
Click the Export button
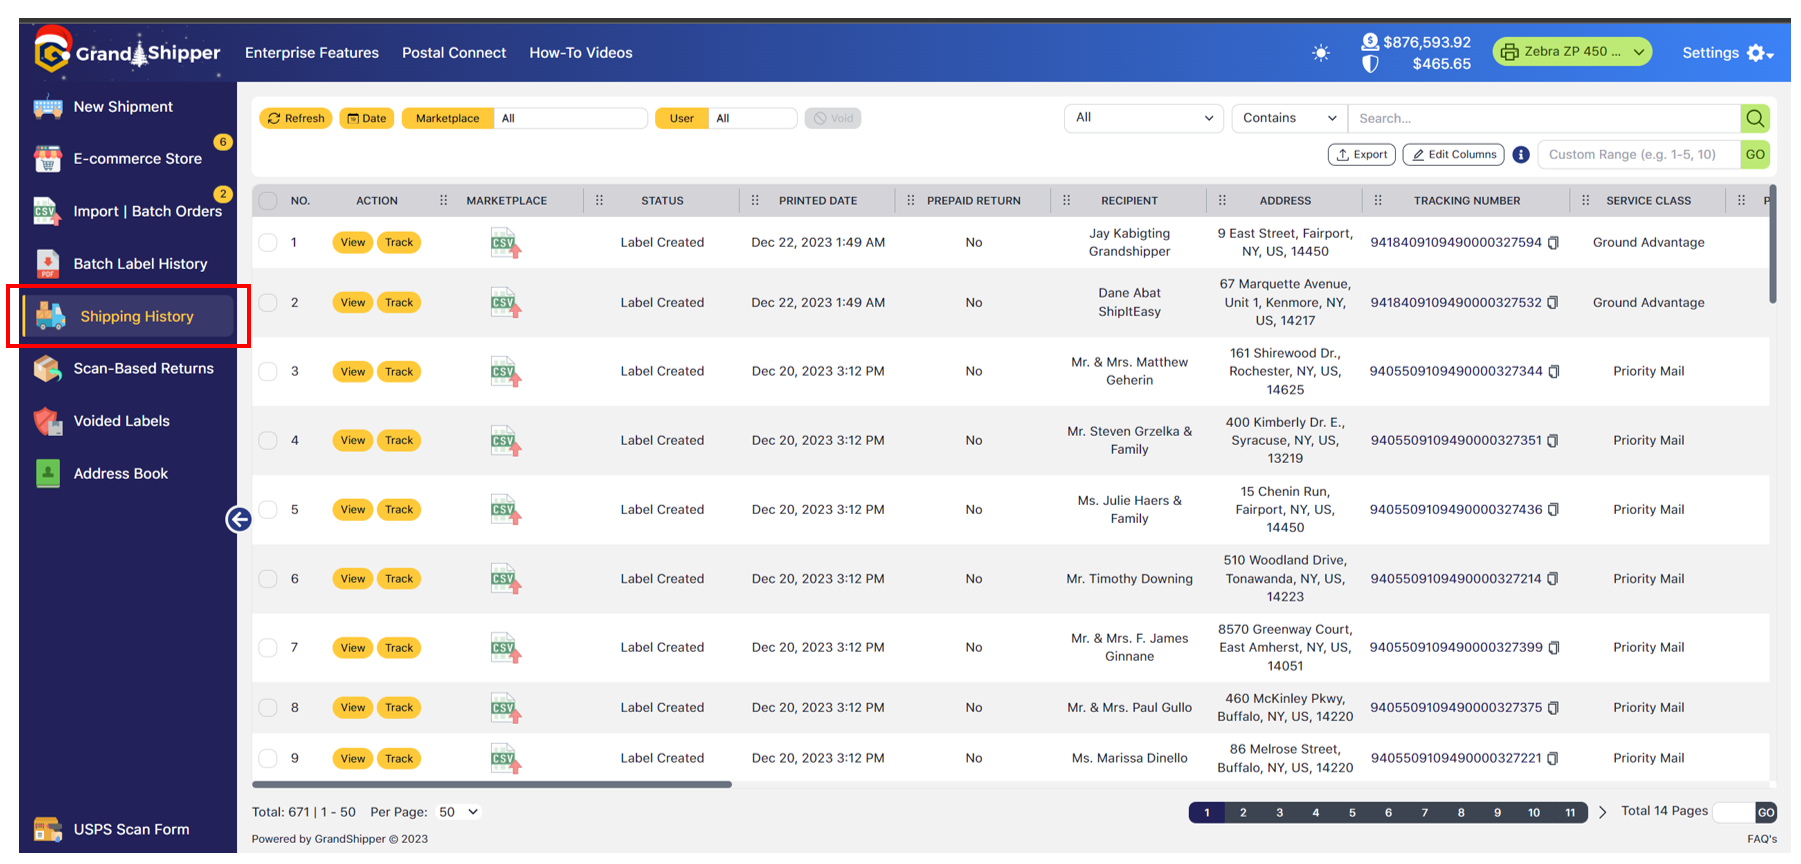[1361, 155]
